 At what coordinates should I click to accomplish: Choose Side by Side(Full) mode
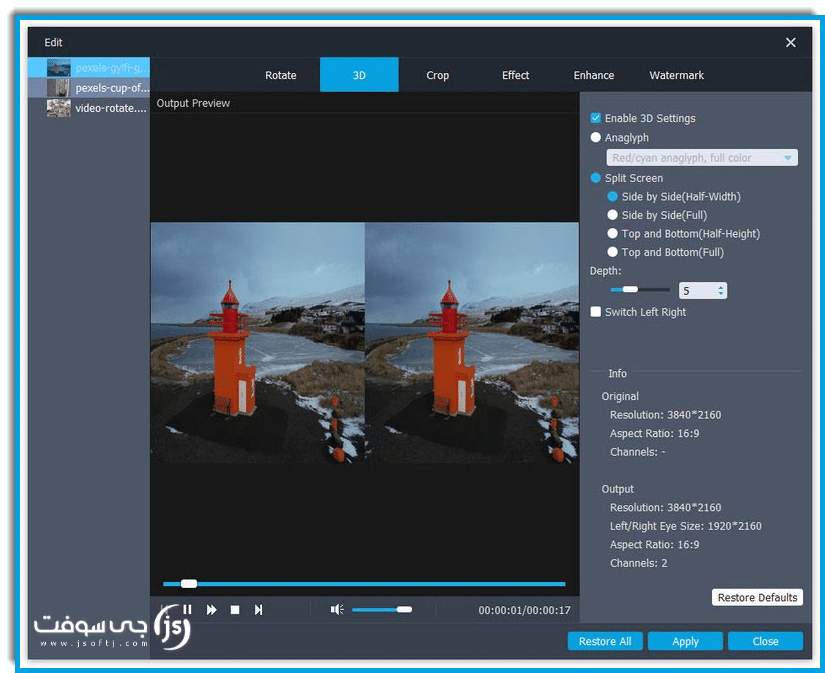click(x=612, y=215)
